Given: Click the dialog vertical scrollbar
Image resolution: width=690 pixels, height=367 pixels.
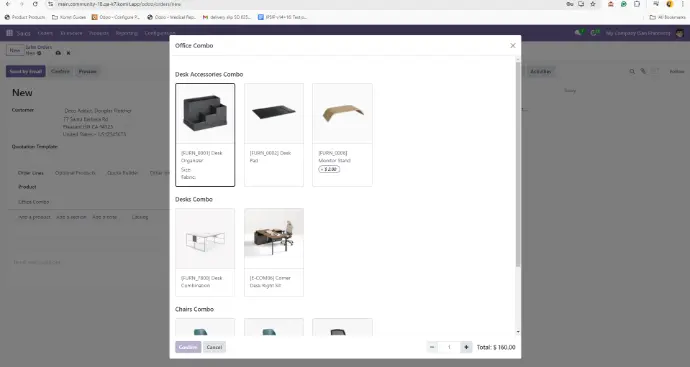Looking at the screenshot, I should (x=518, y=164).
